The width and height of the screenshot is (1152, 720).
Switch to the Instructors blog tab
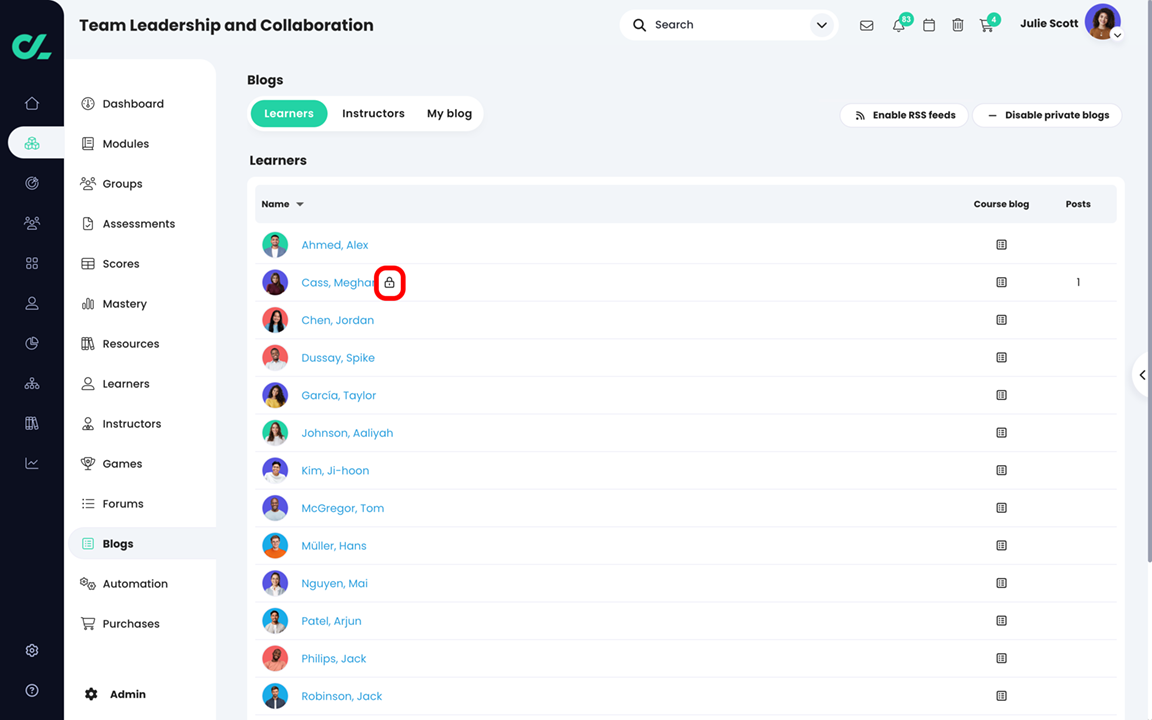[373, 114]
